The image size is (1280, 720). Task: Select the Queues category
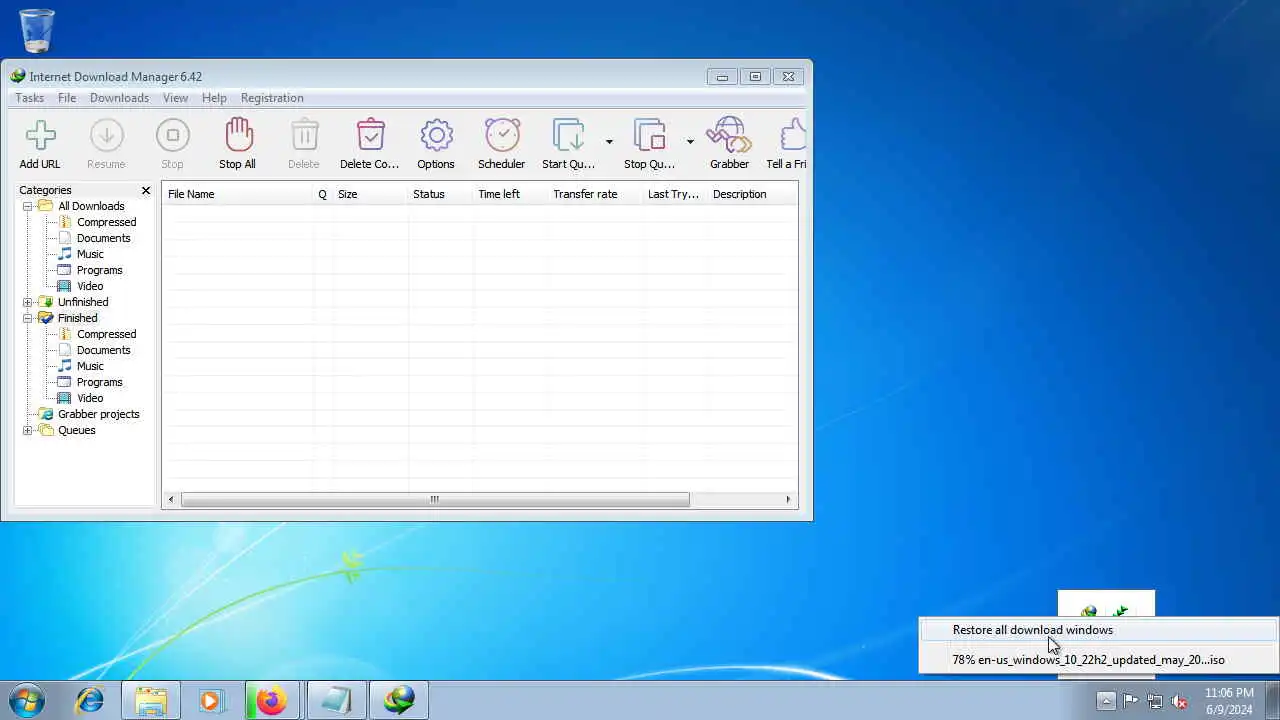[76, 430]
